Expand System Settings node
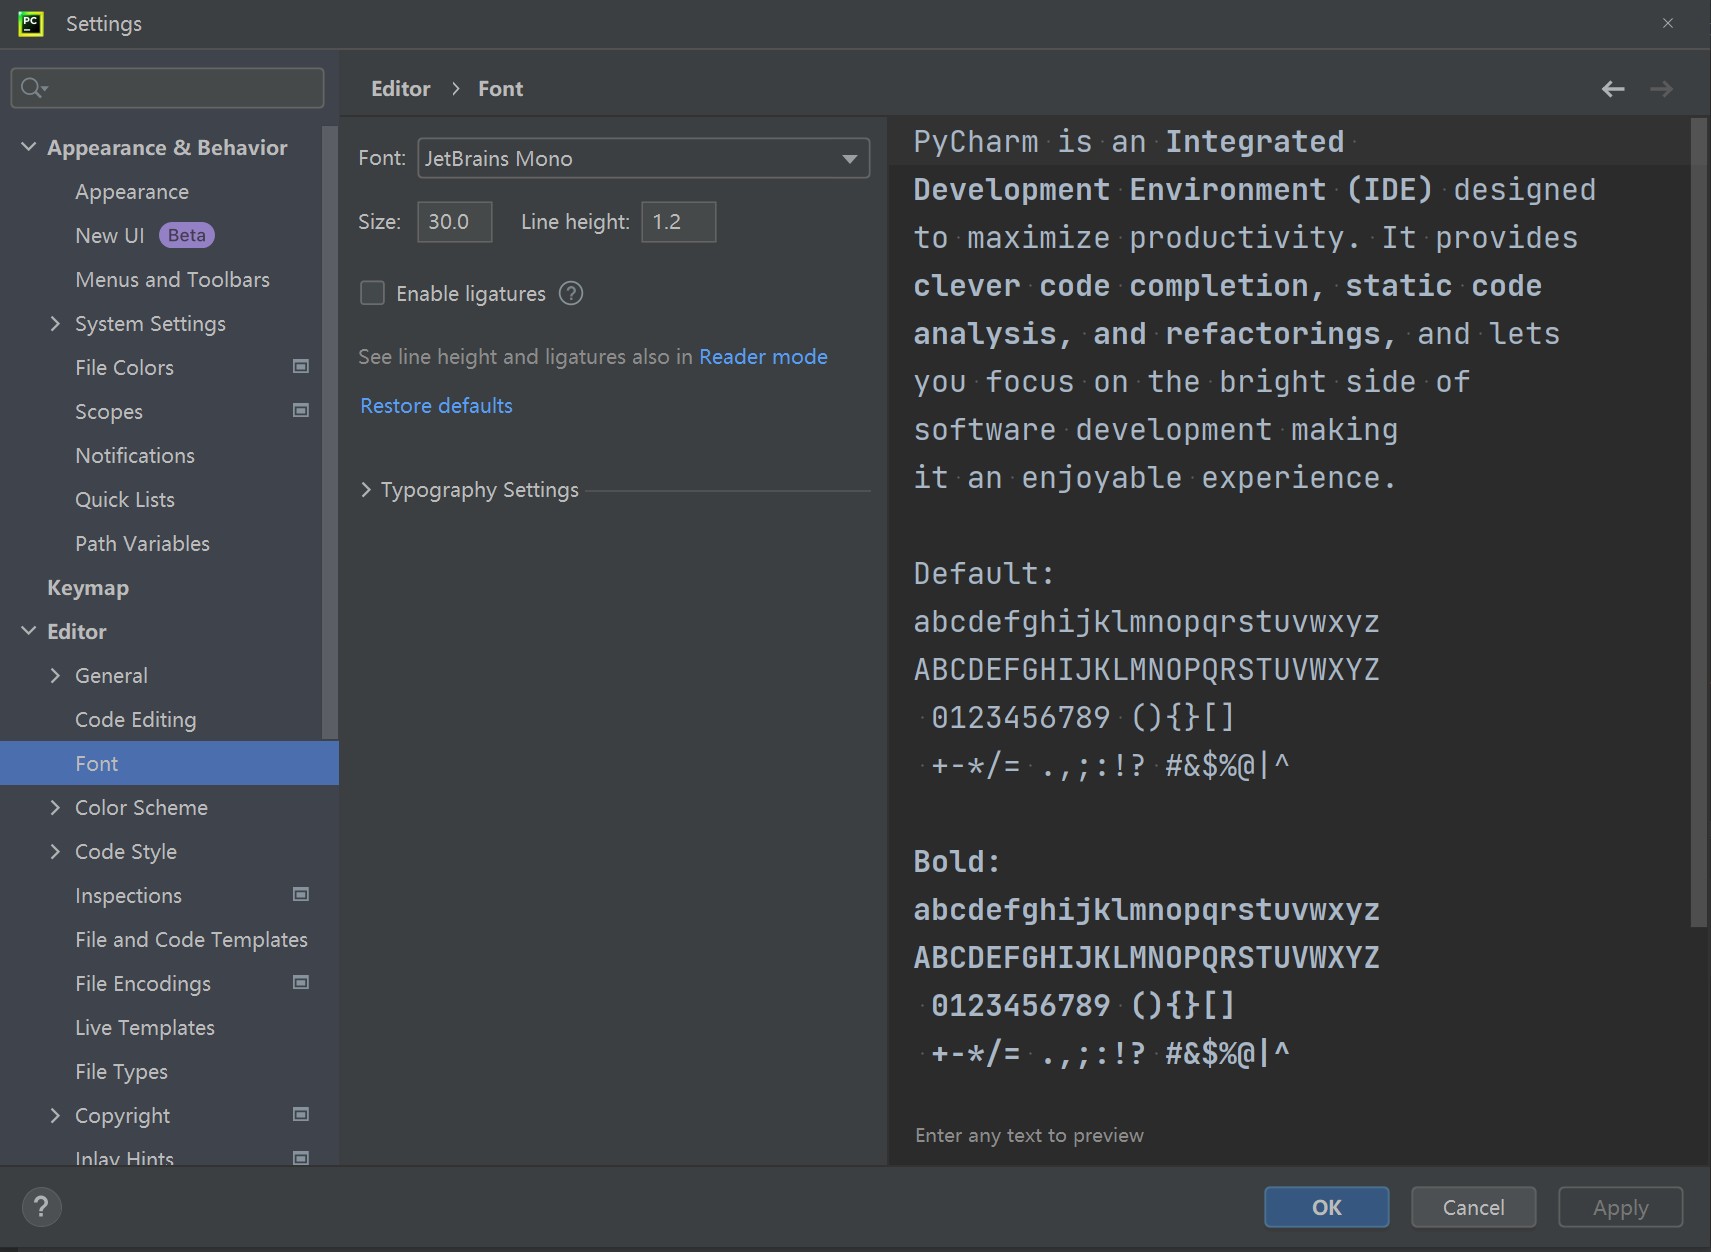The image size is (1711, 1252). point(55,323)
